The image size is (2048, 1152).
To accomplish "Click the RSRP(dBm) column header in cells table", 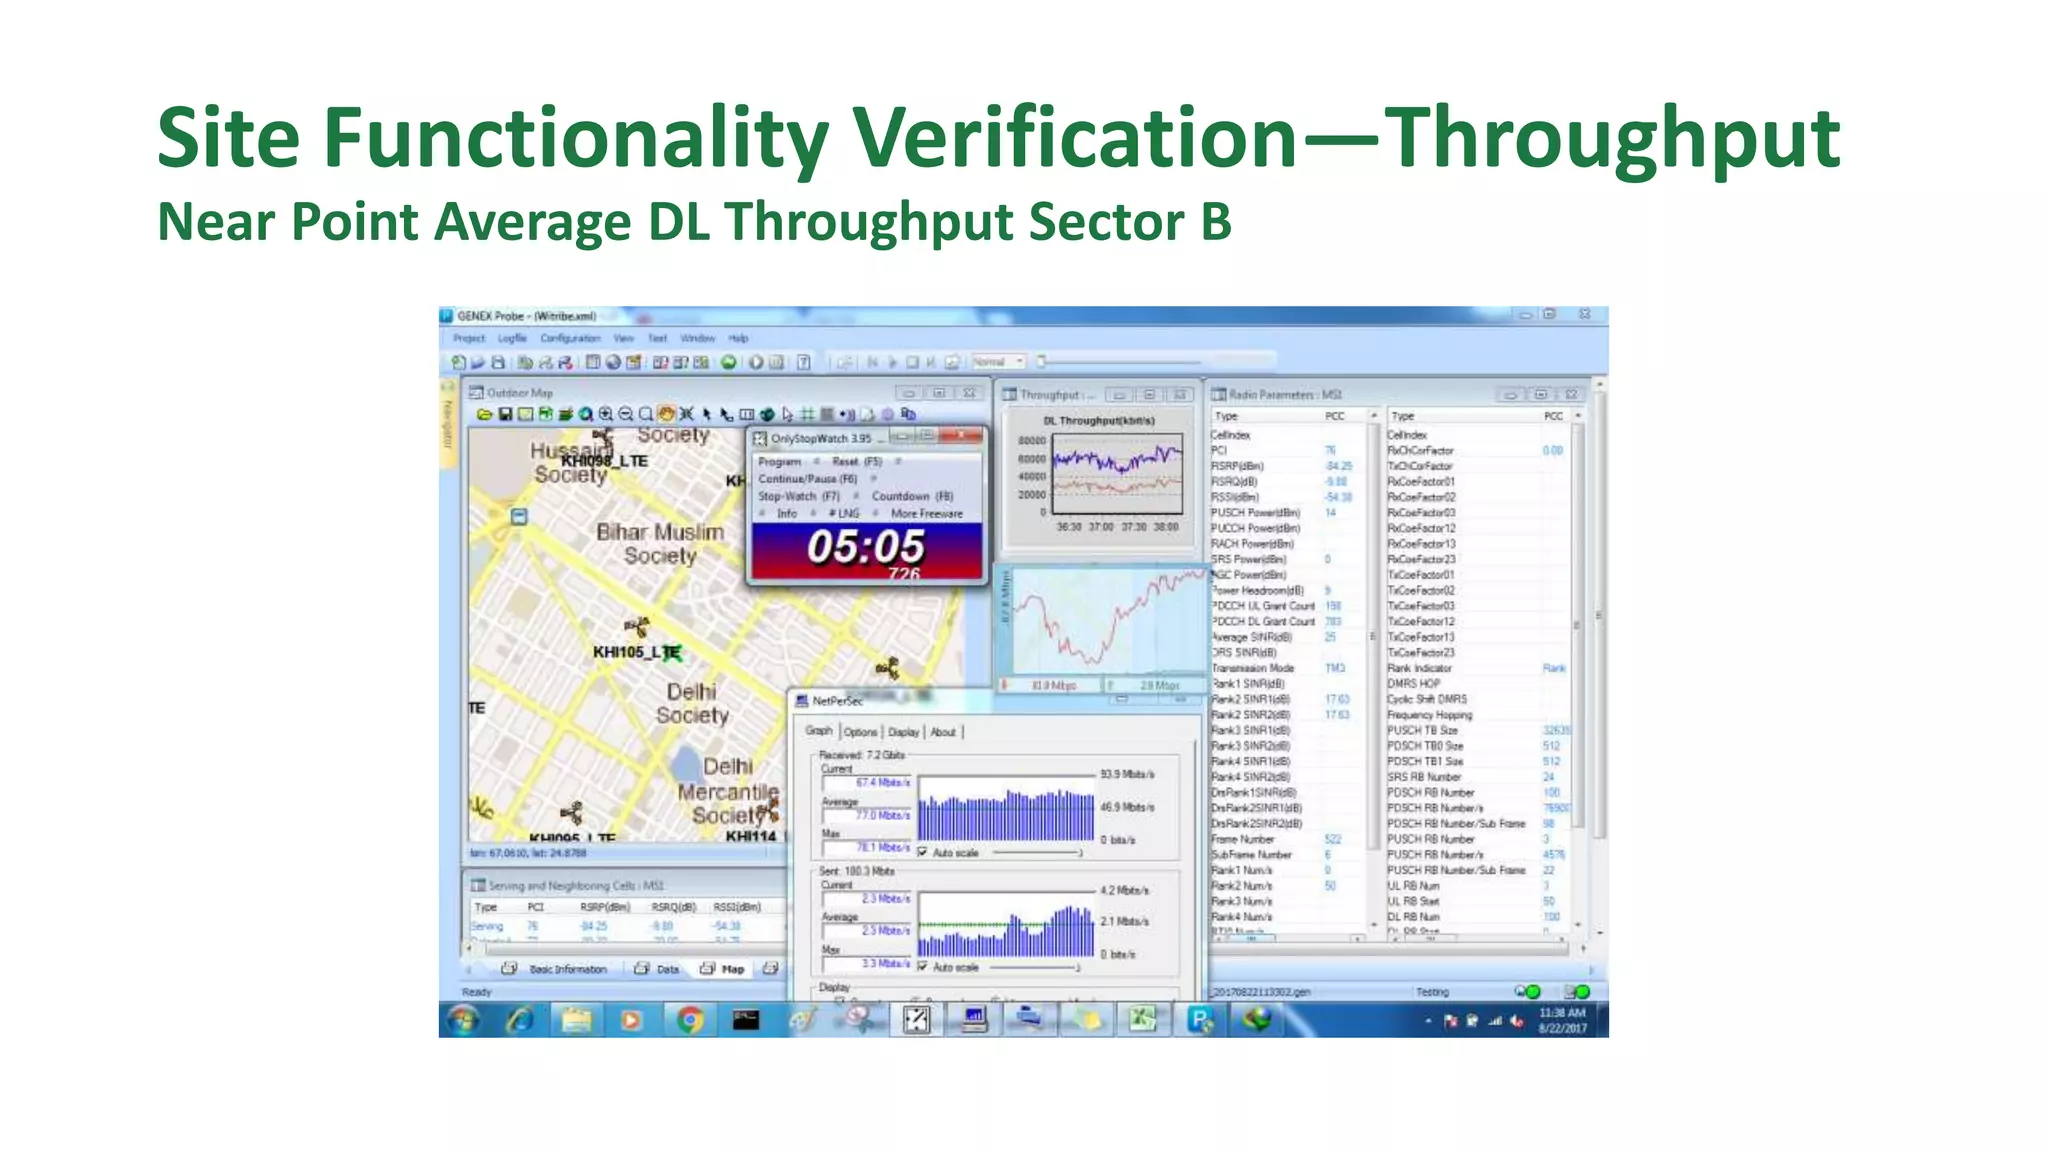I will pos(605,907).
